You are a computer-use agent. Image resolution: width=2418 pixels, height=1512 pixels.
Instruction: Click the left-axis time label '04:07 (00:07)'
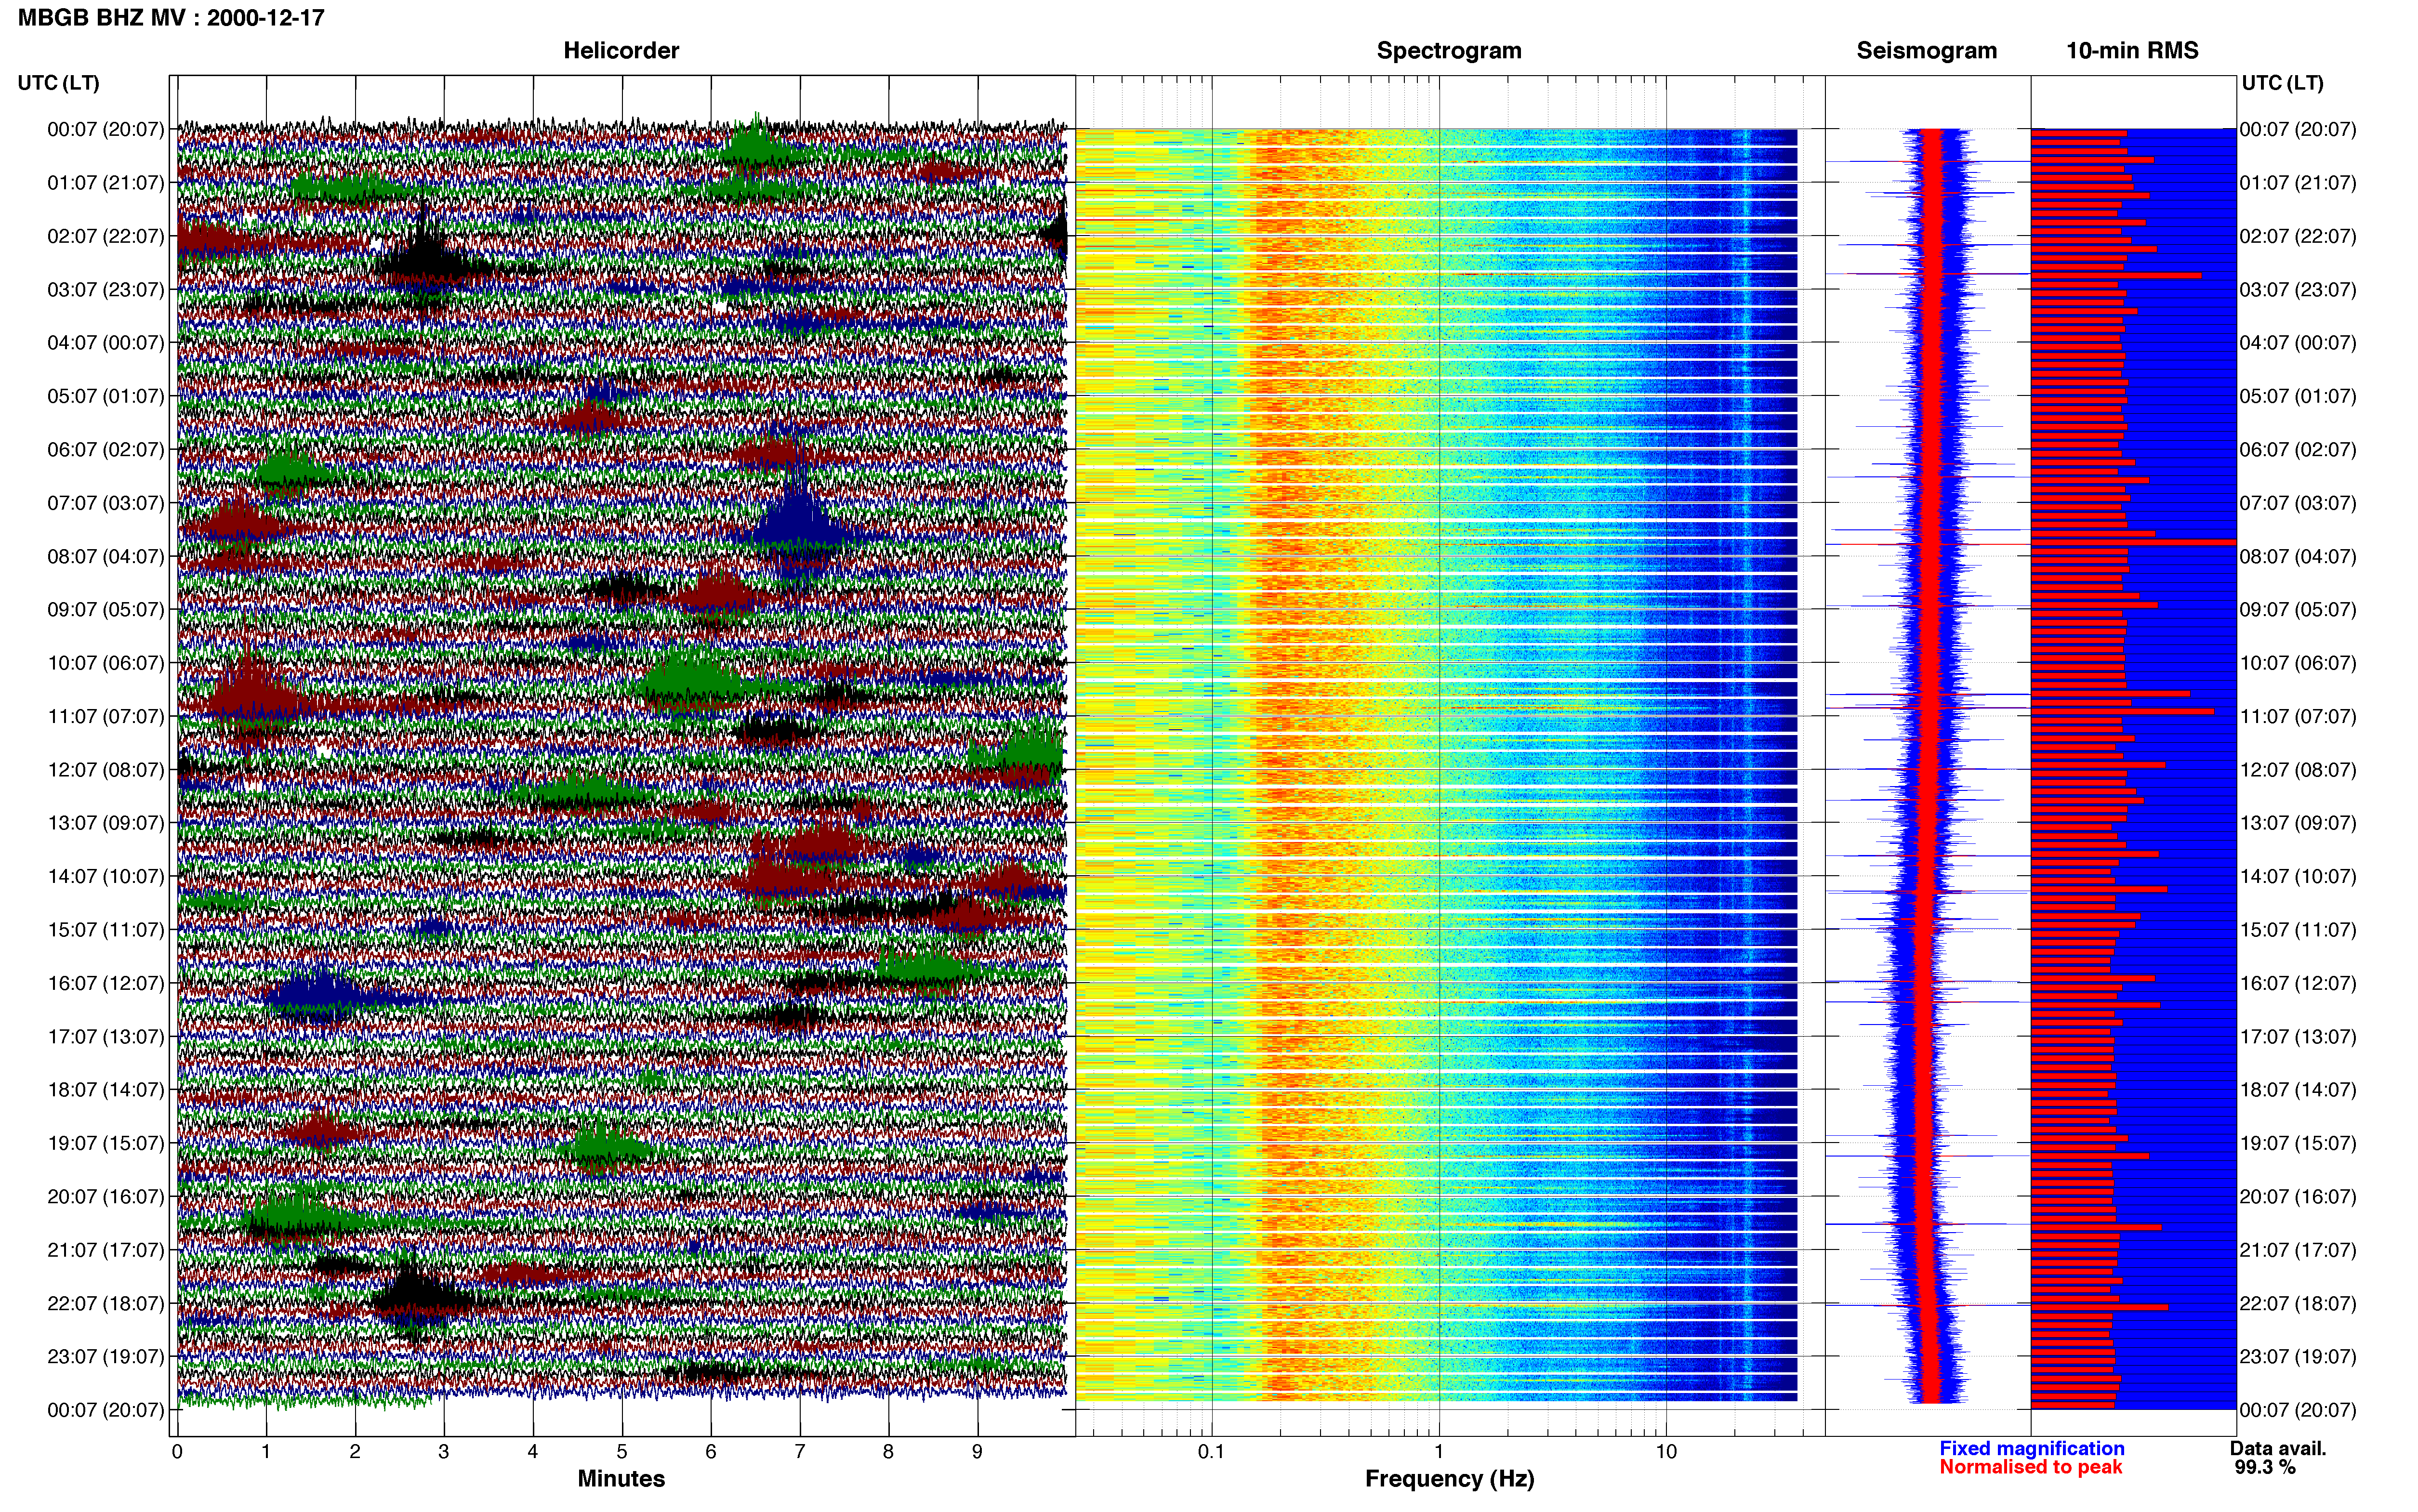(x=105, y=343)
